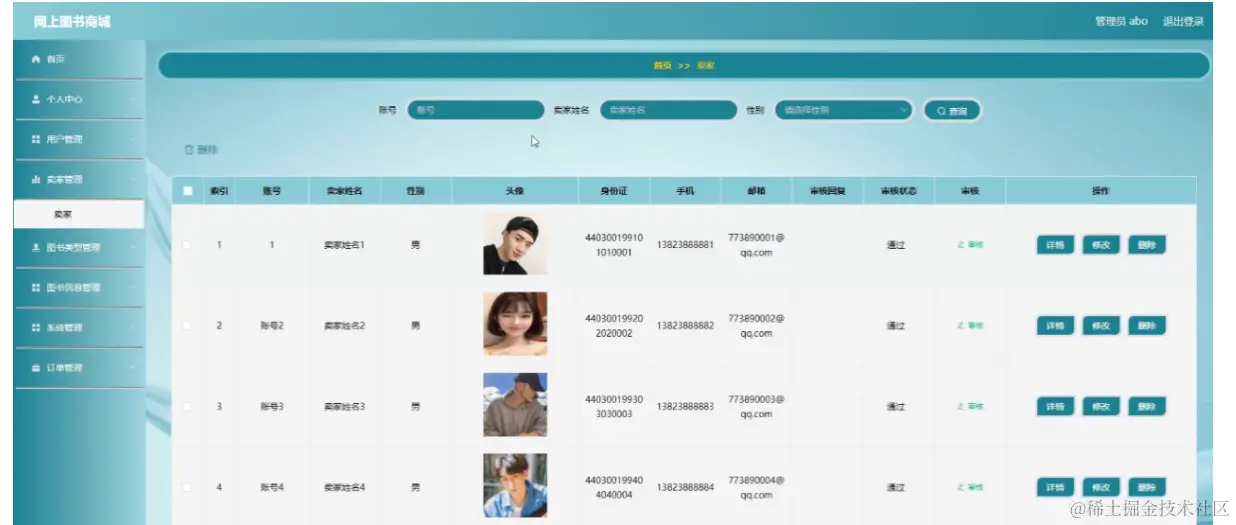Open 订单管理 in the sidebar
1236x525 pixels.
coord(79,368)
